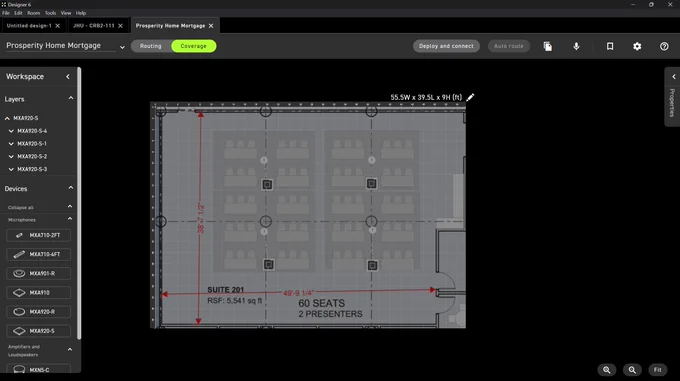Viewport: 680px width, 381px height.
Task: Expand the Properties side panel
Action: 673,77
